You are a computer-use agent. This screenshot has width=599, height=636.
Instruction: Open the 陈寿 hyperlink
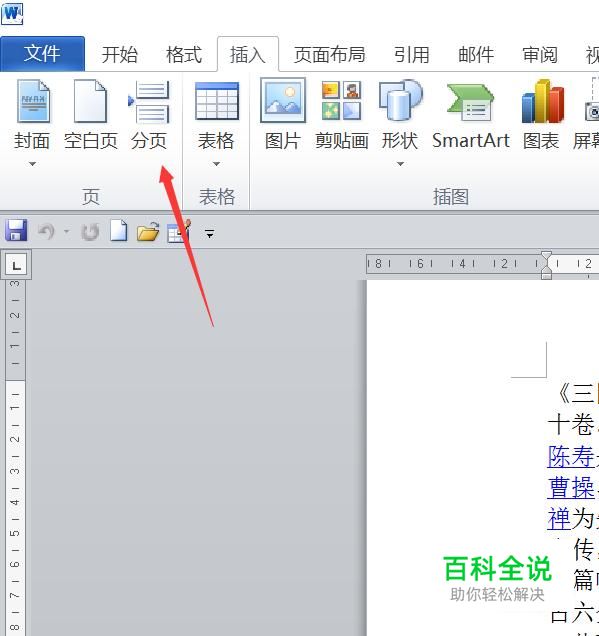[571, 457]
